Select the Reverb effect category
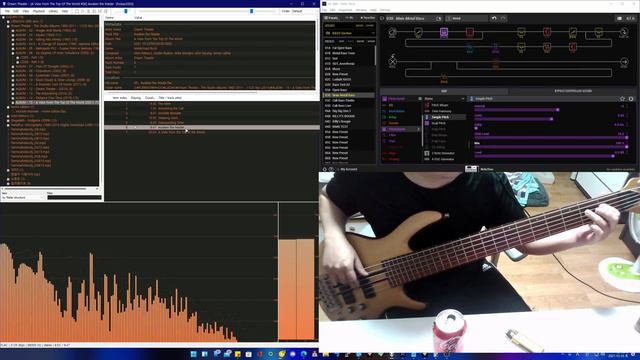The image size is (640, 360). coord(393,123)
